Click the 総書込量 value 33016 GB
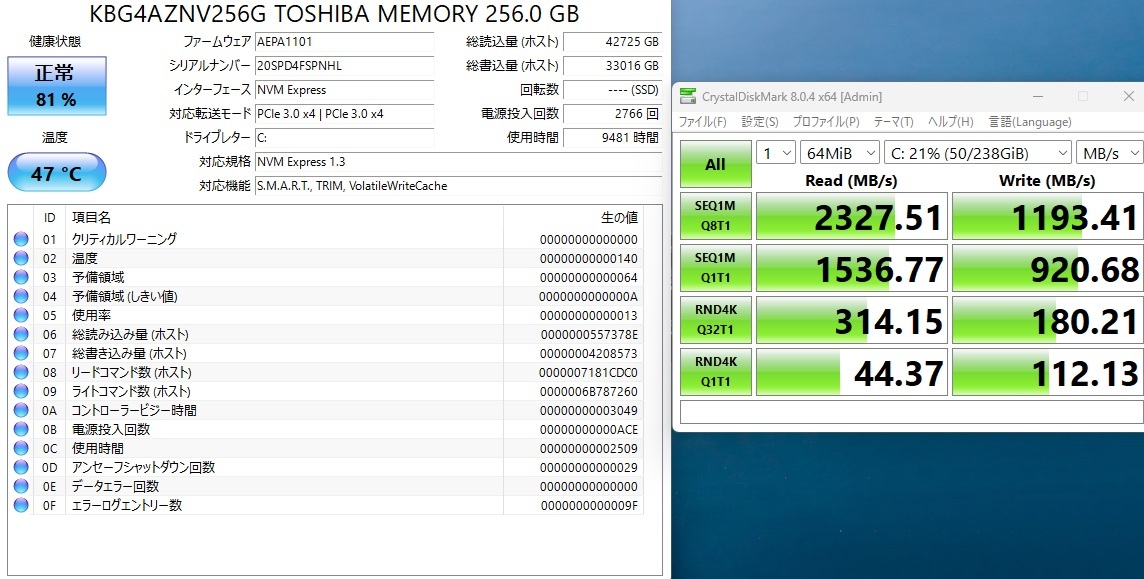Image resolution: width=1144 pixels, height=579 pixels. 613,66
